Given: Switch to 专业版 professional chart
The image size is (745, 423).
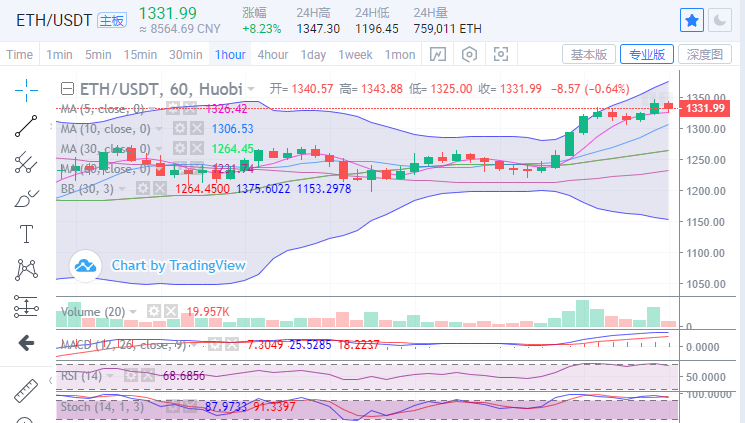Looking at the screenshot, I should pyautogui.click(x=647, y=54).
